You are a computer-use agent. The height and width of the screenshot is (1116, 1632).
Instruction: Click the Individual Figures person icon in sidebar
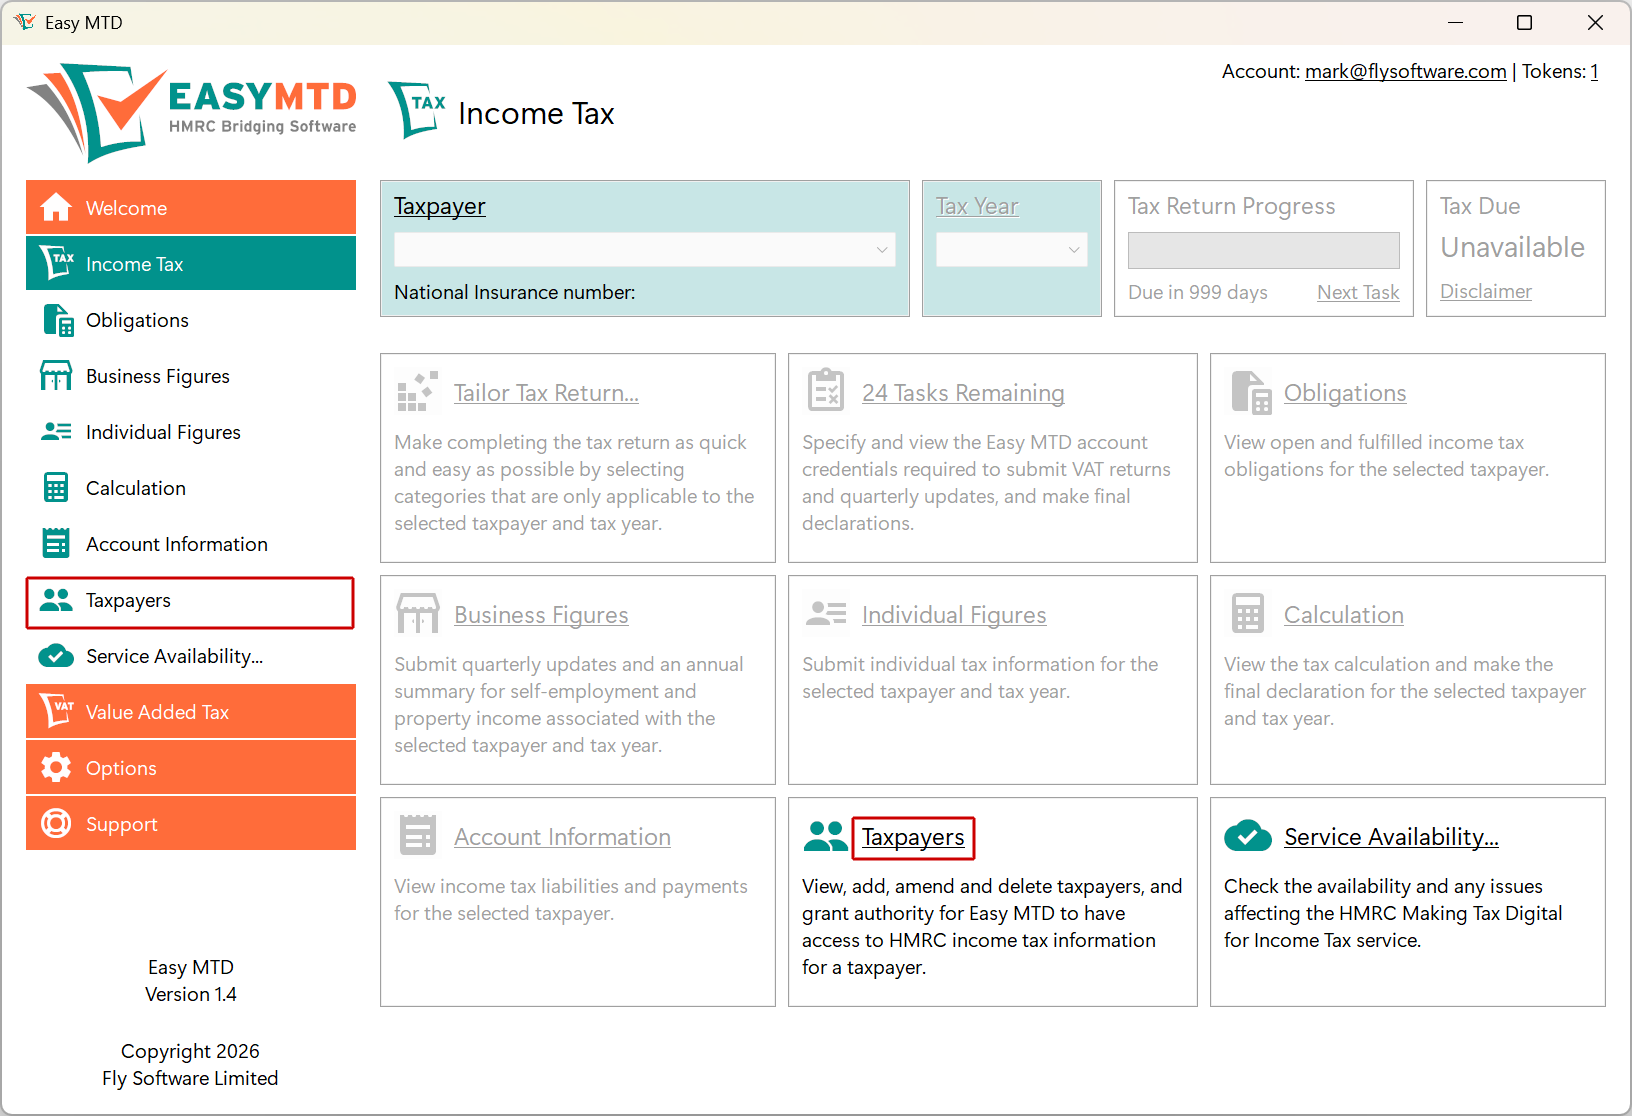coord(56,432)
